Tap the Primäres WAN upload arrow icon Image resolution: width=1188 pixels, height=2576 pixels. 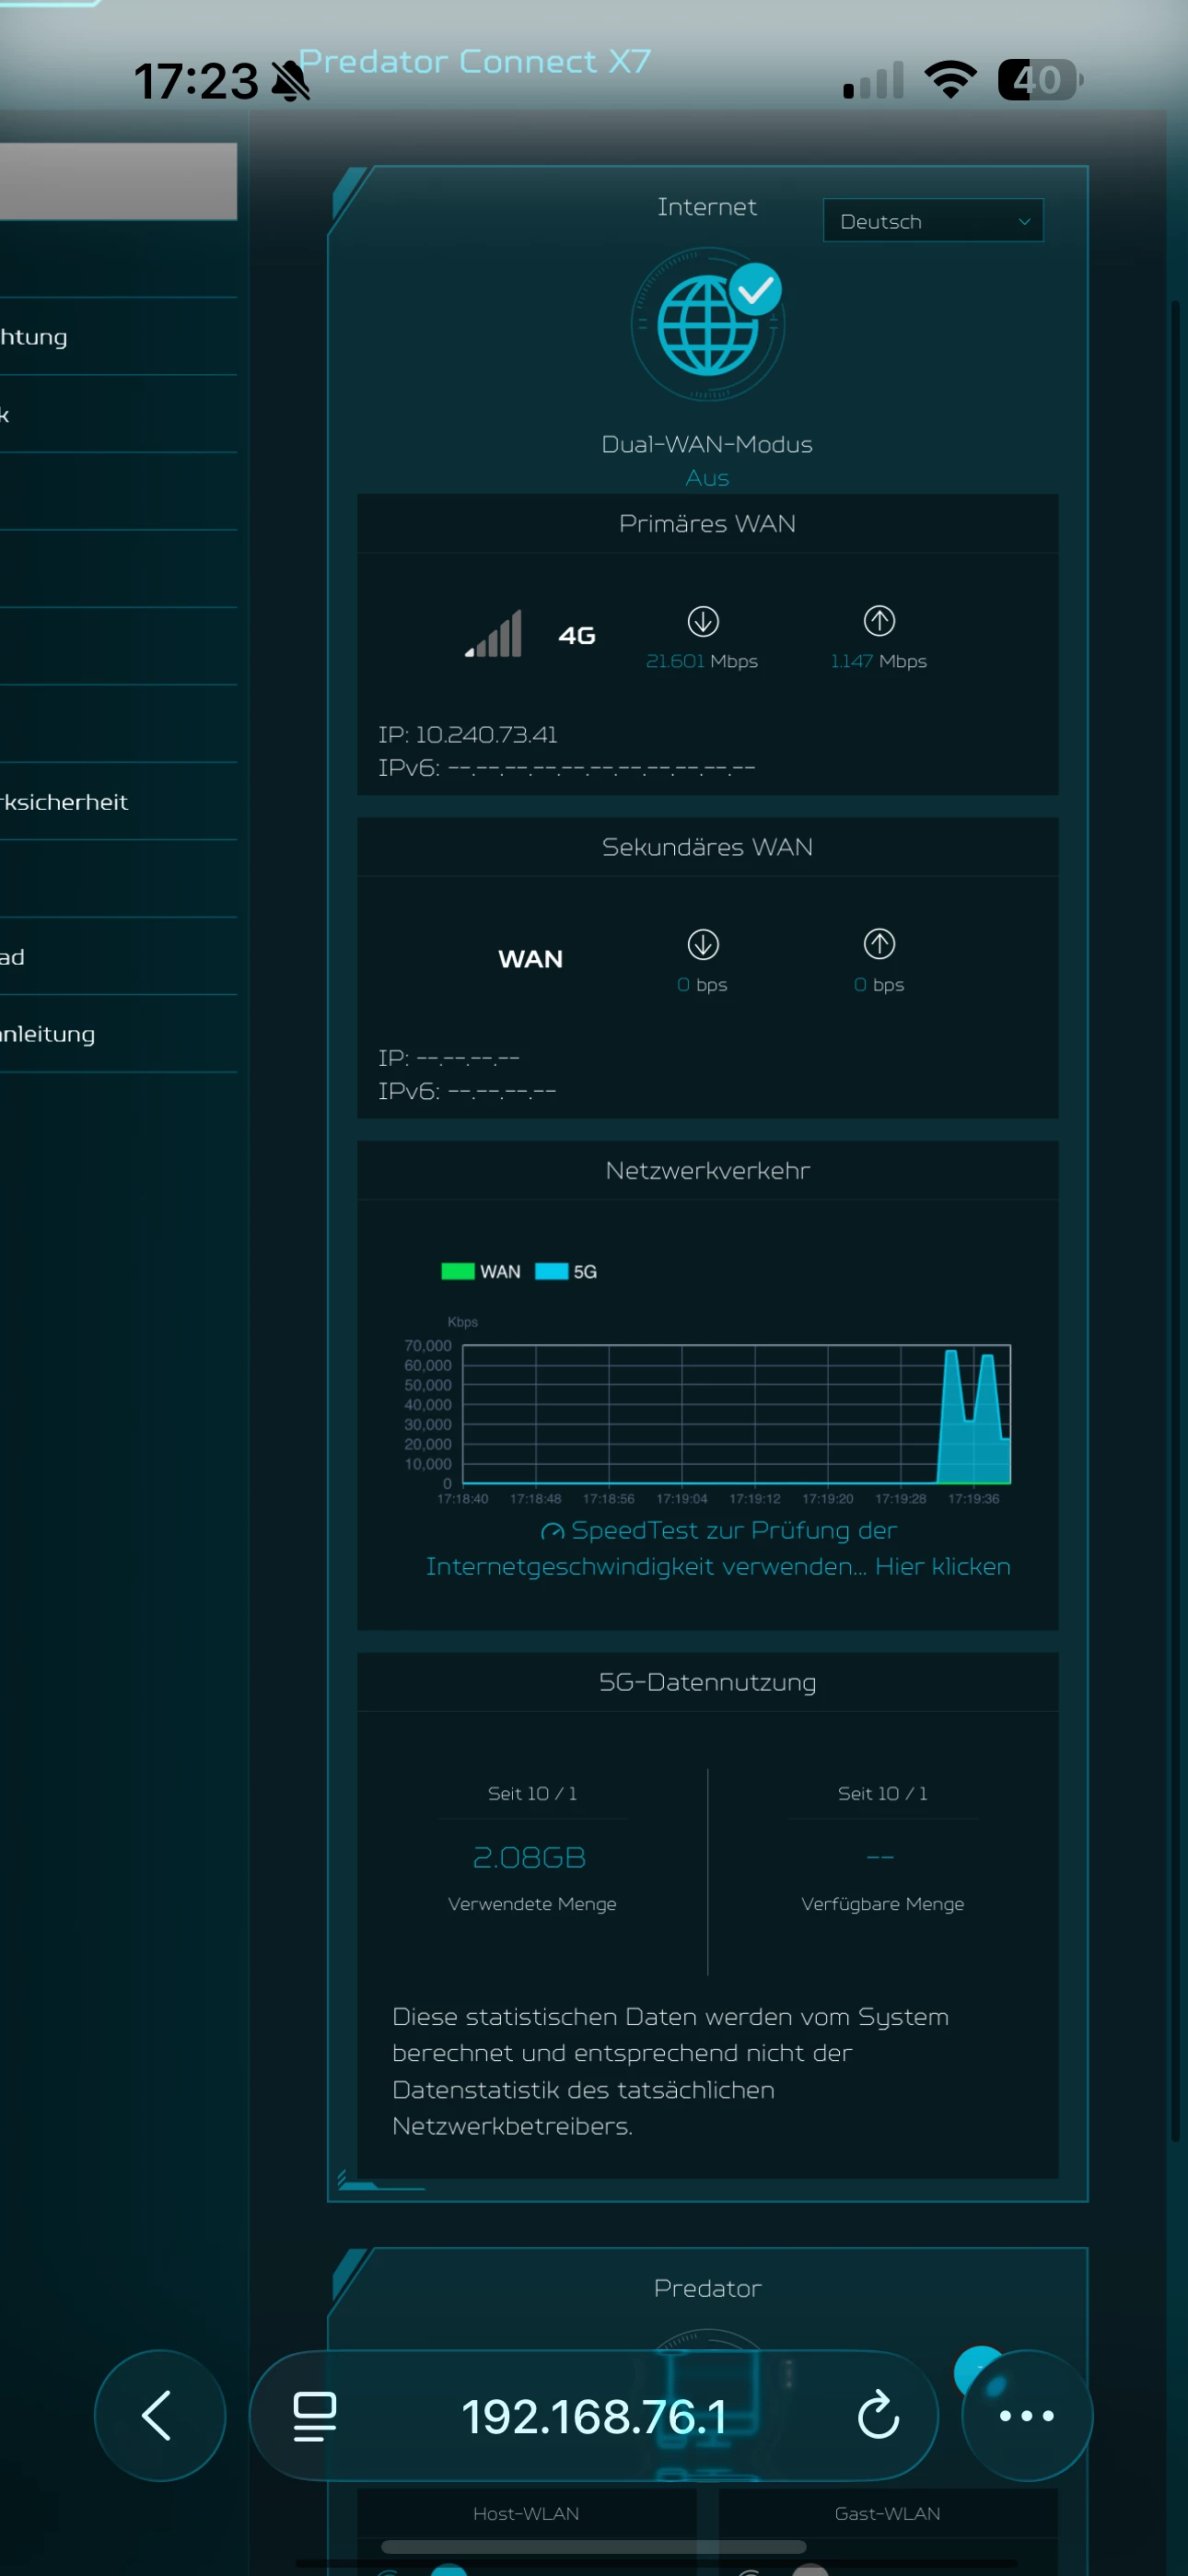pos(879,621)
